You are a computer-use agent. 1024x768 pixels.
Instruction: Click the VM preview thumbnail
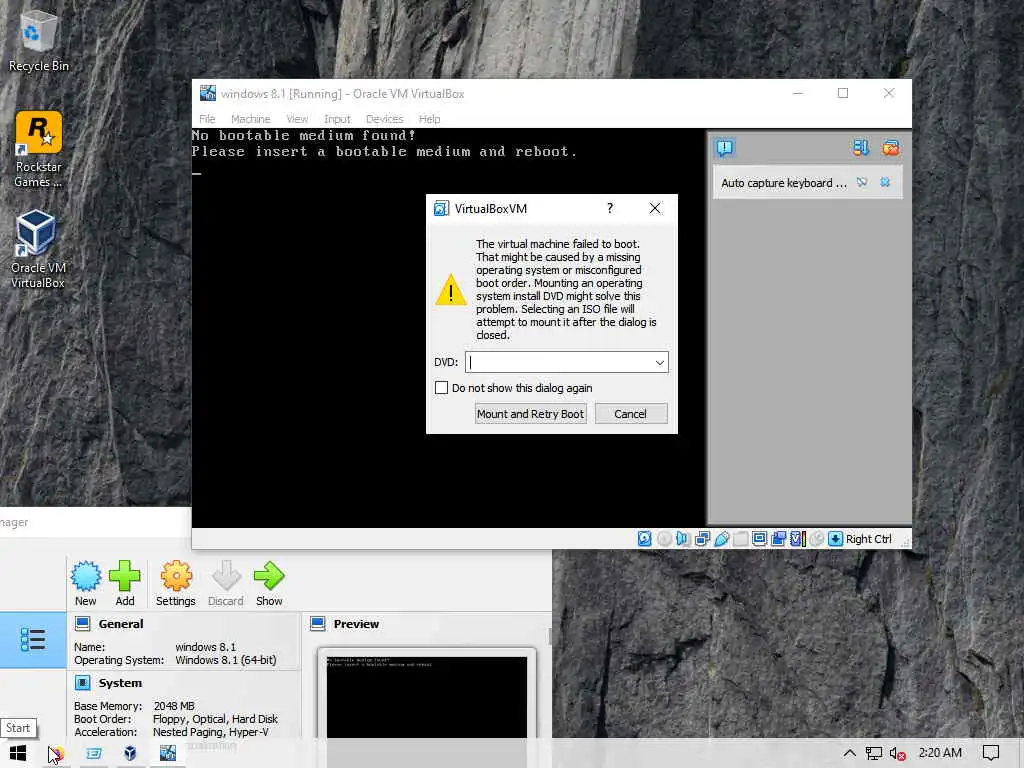[x=426, y=697]
